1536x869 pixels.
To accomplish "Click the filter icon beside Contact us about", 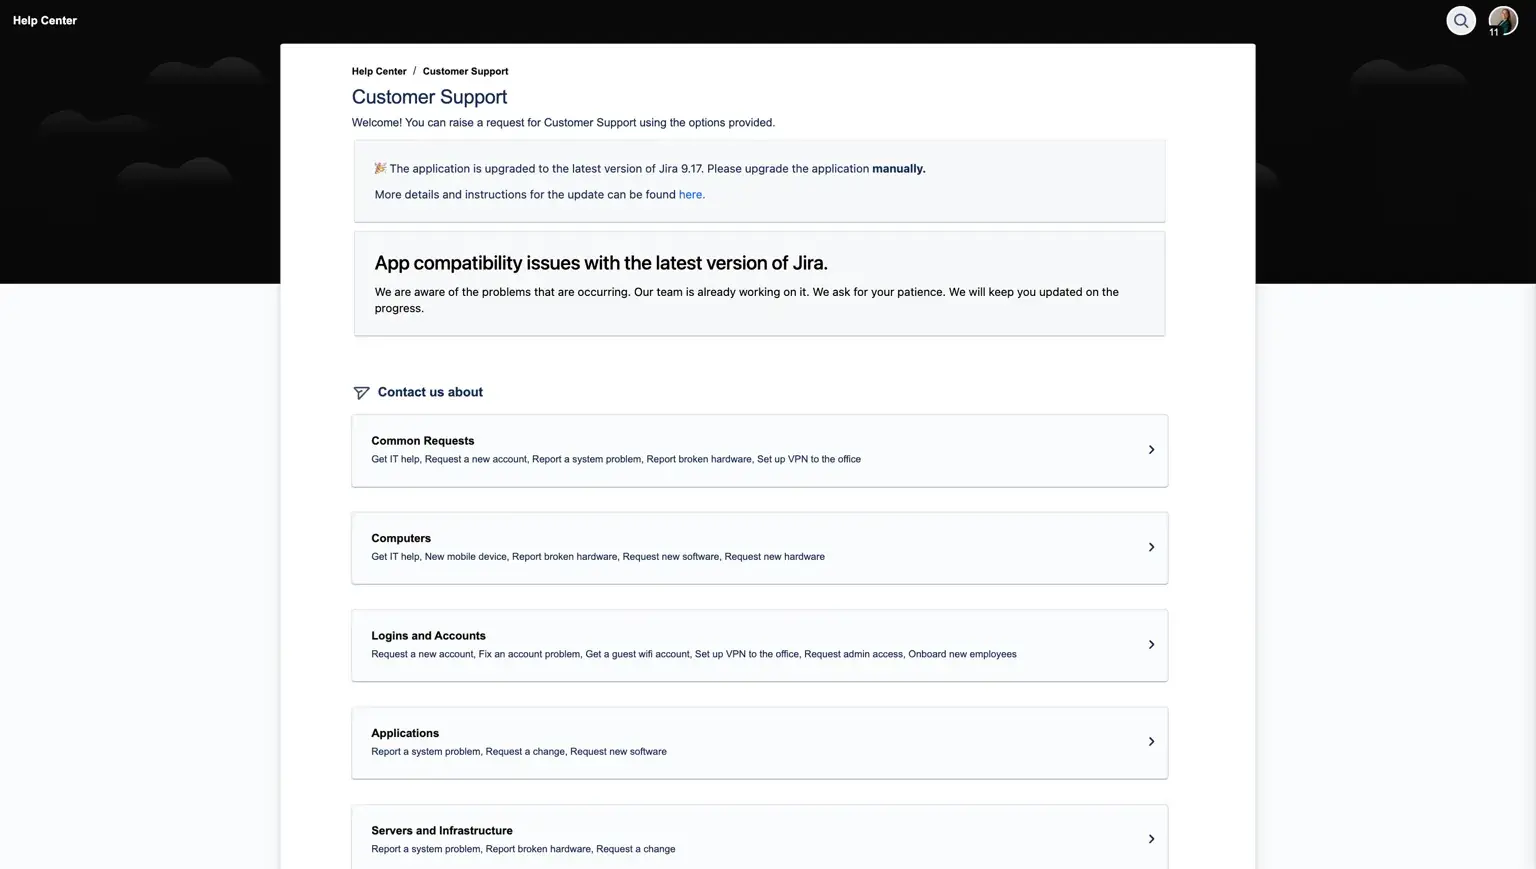I will pyautogui.click(x=361, y=393).
